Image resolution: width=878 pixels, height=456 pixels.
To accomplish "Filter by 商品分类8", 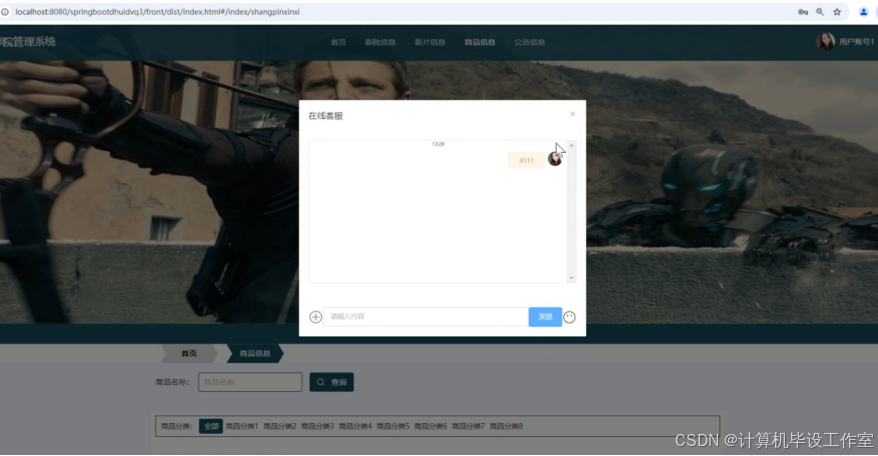I will coord(506,426).
